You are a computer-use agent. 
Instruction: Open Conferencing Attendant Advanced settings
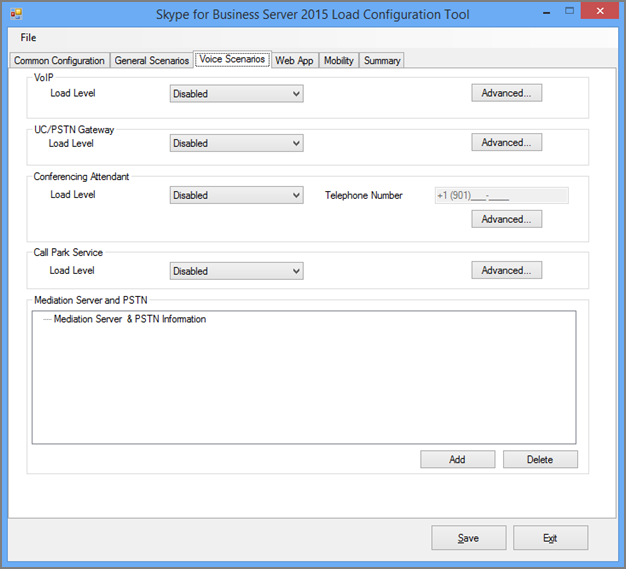(x=506, y=219)
